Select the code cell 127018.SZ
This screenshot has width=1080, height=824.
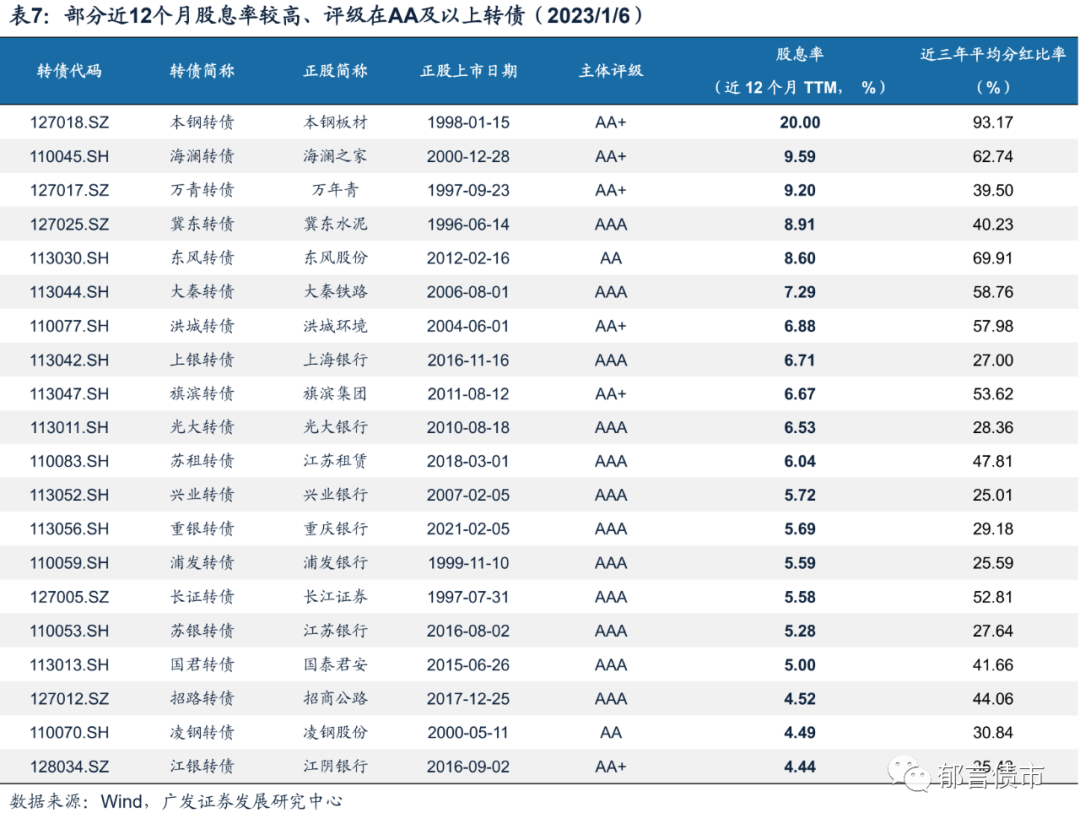click(69, 123)
